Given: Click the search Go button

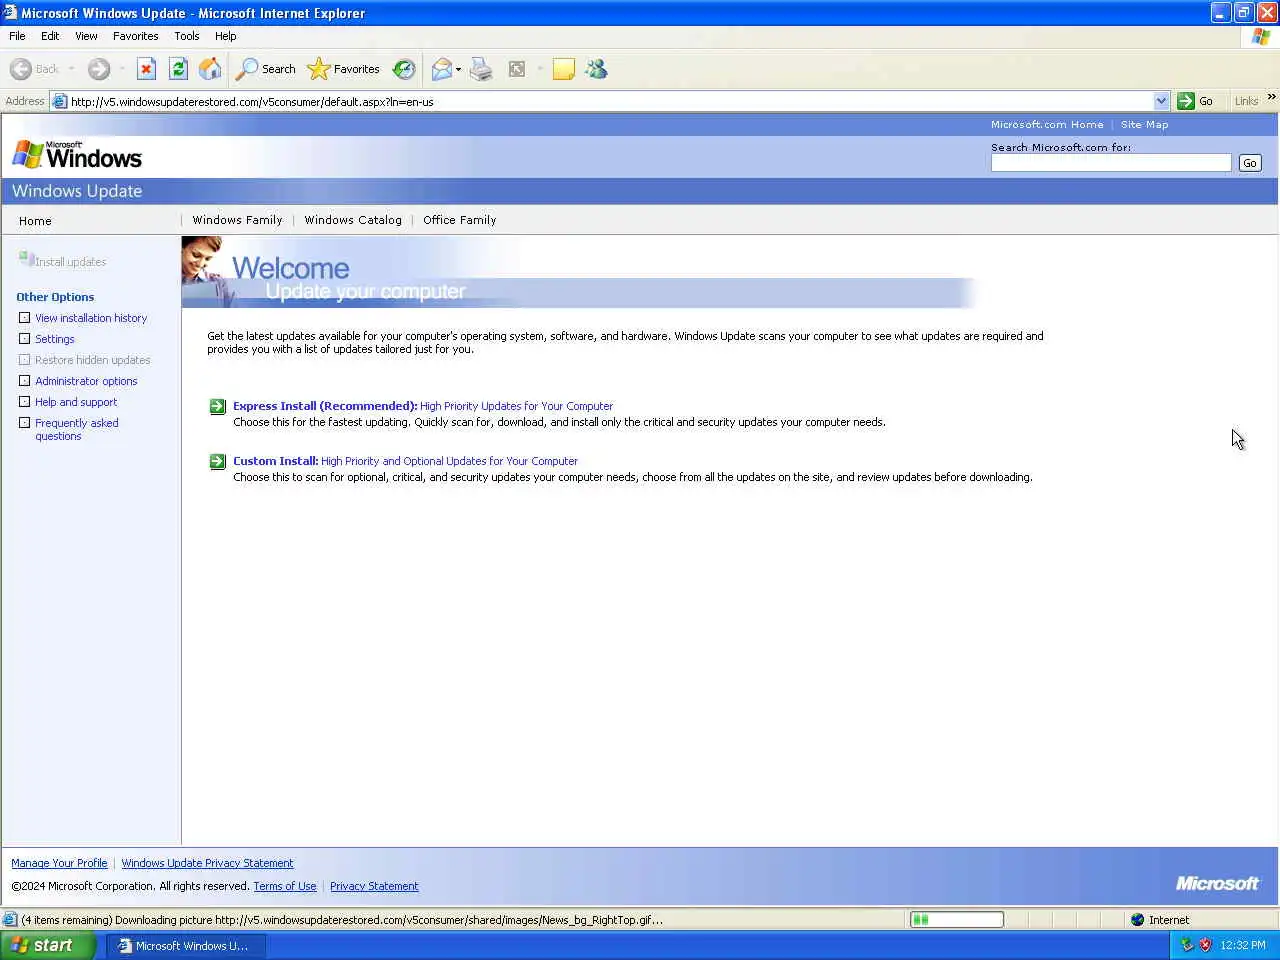Looking at the screenshot, I should (1250, 163).
